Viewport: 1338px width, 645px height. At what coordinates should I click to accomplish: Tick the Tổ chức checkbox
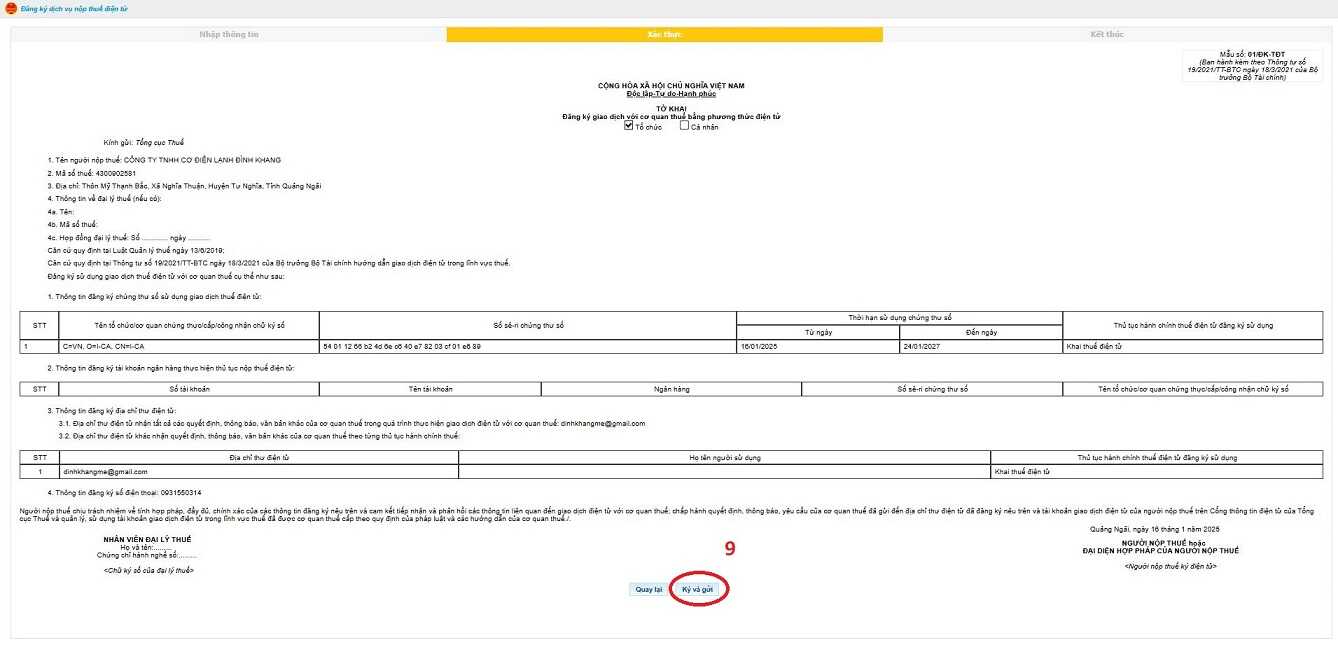629,126
